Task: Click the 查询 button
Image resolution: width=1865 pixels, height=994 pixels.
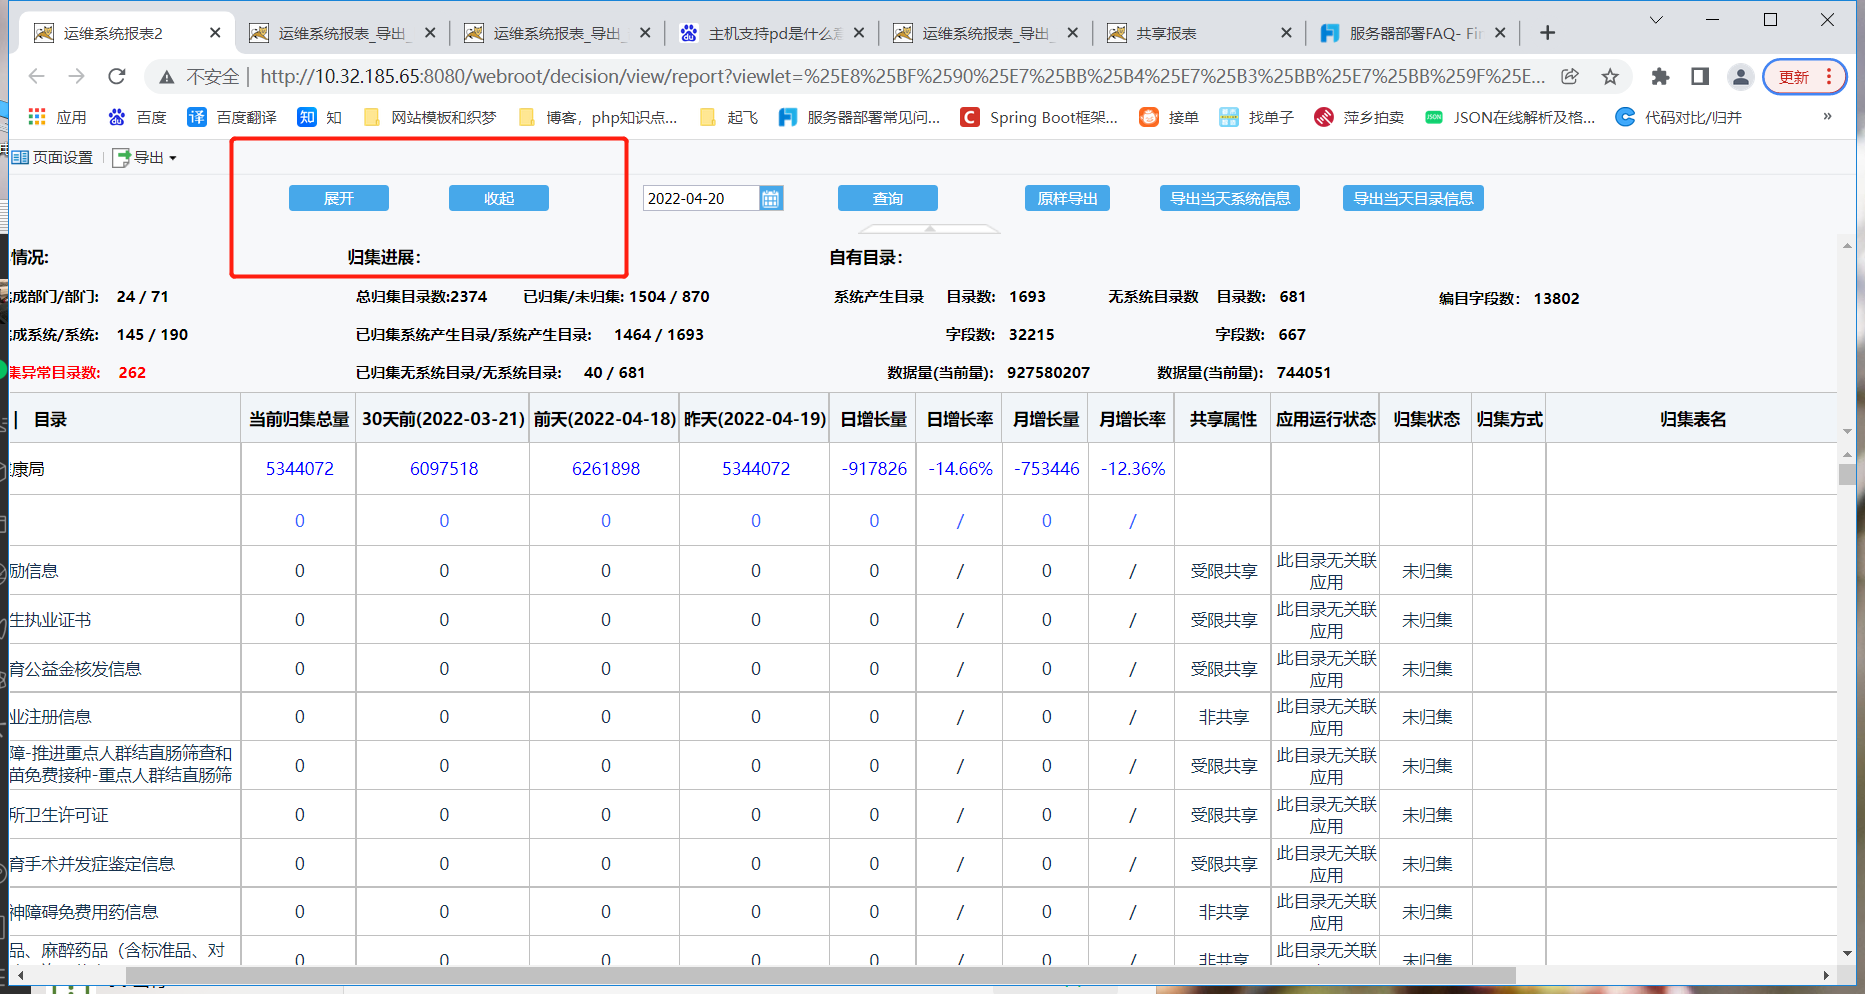Action: coord(887,198)
